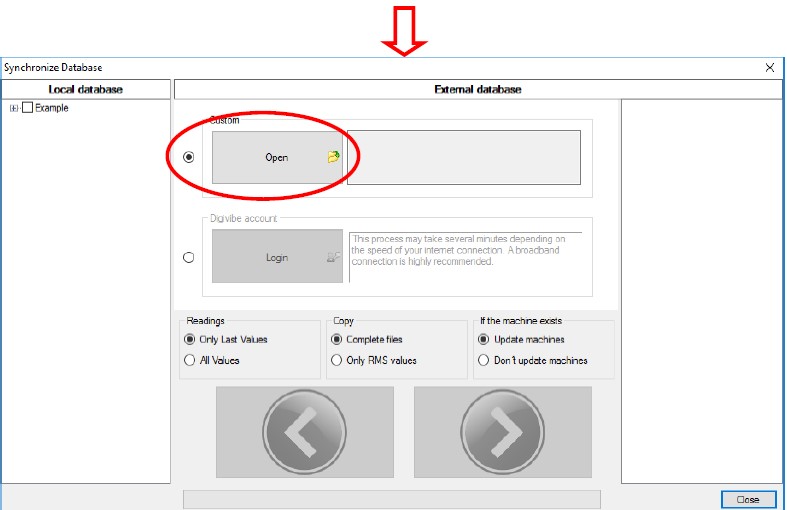This screenshot has height=510, width=787.
Task: Expand the Example tree node
Action: click(14, 108)
